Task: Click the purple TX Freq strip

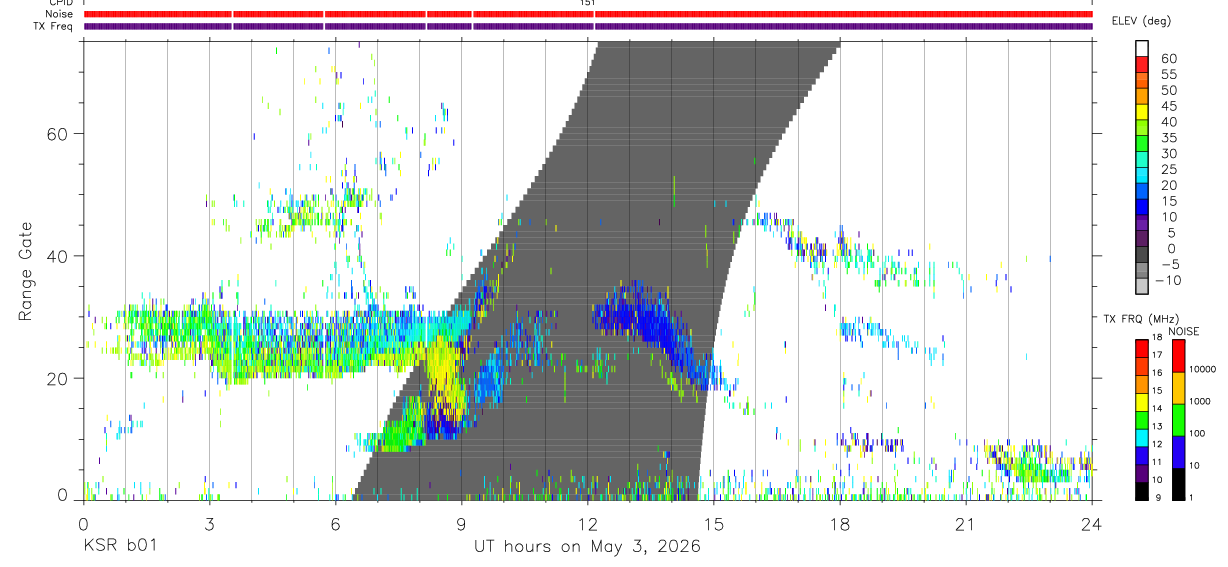Action: 588,26
